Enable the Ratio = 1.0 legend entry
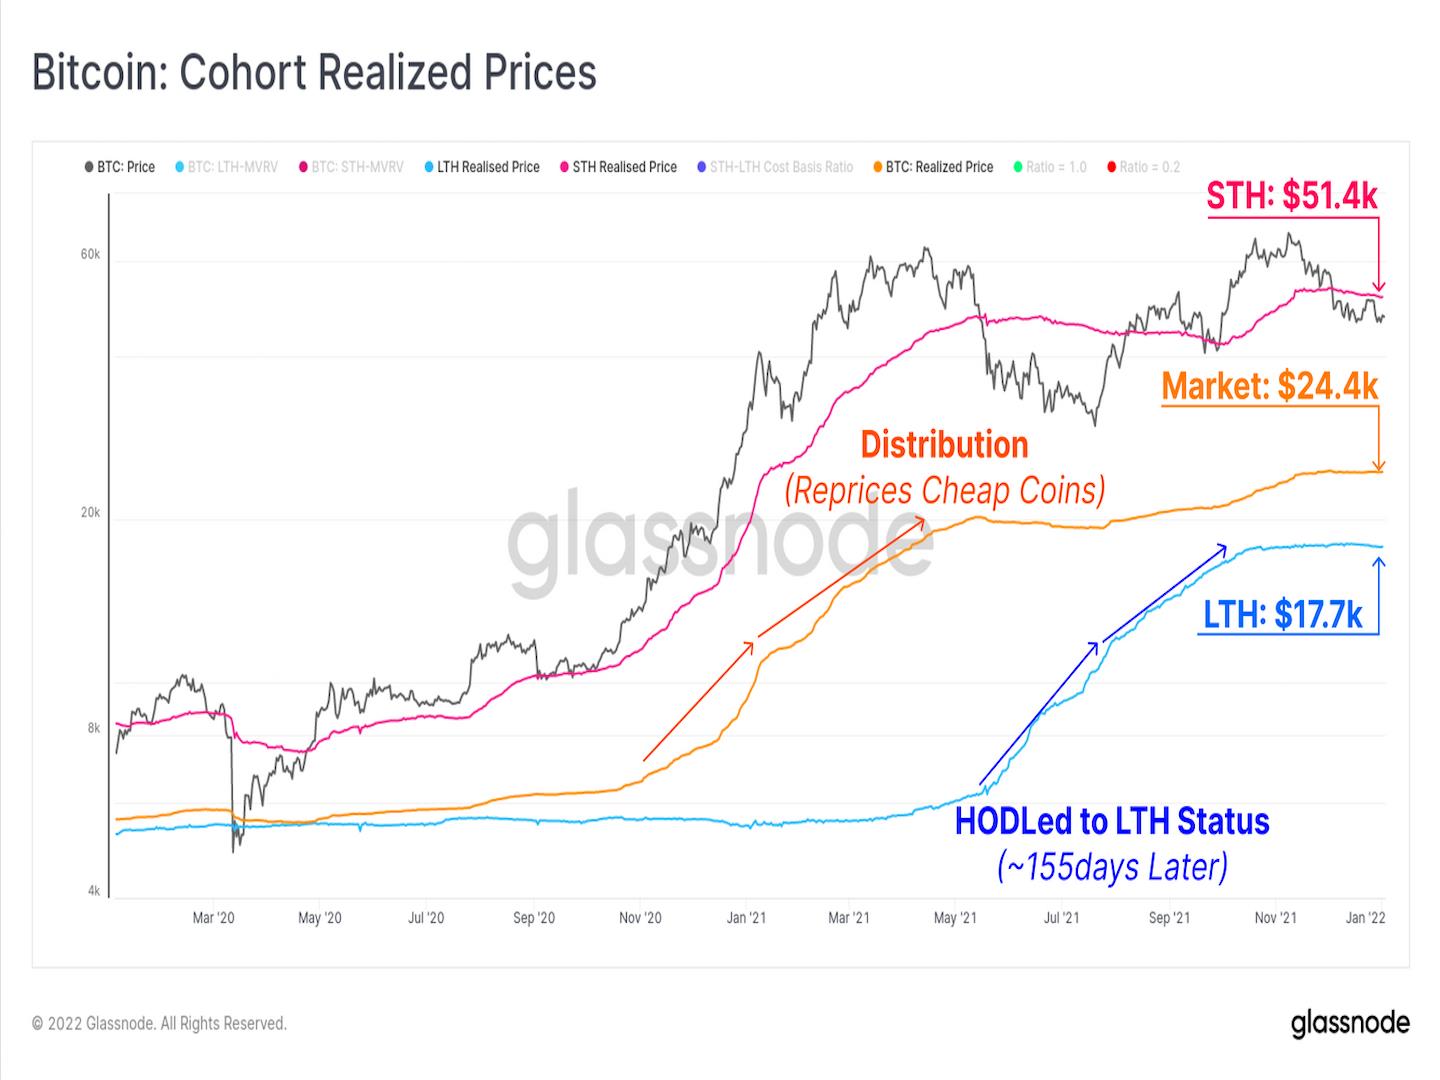The width and height of the screenshot is (1440, 1080). [x=1049, y=167]
